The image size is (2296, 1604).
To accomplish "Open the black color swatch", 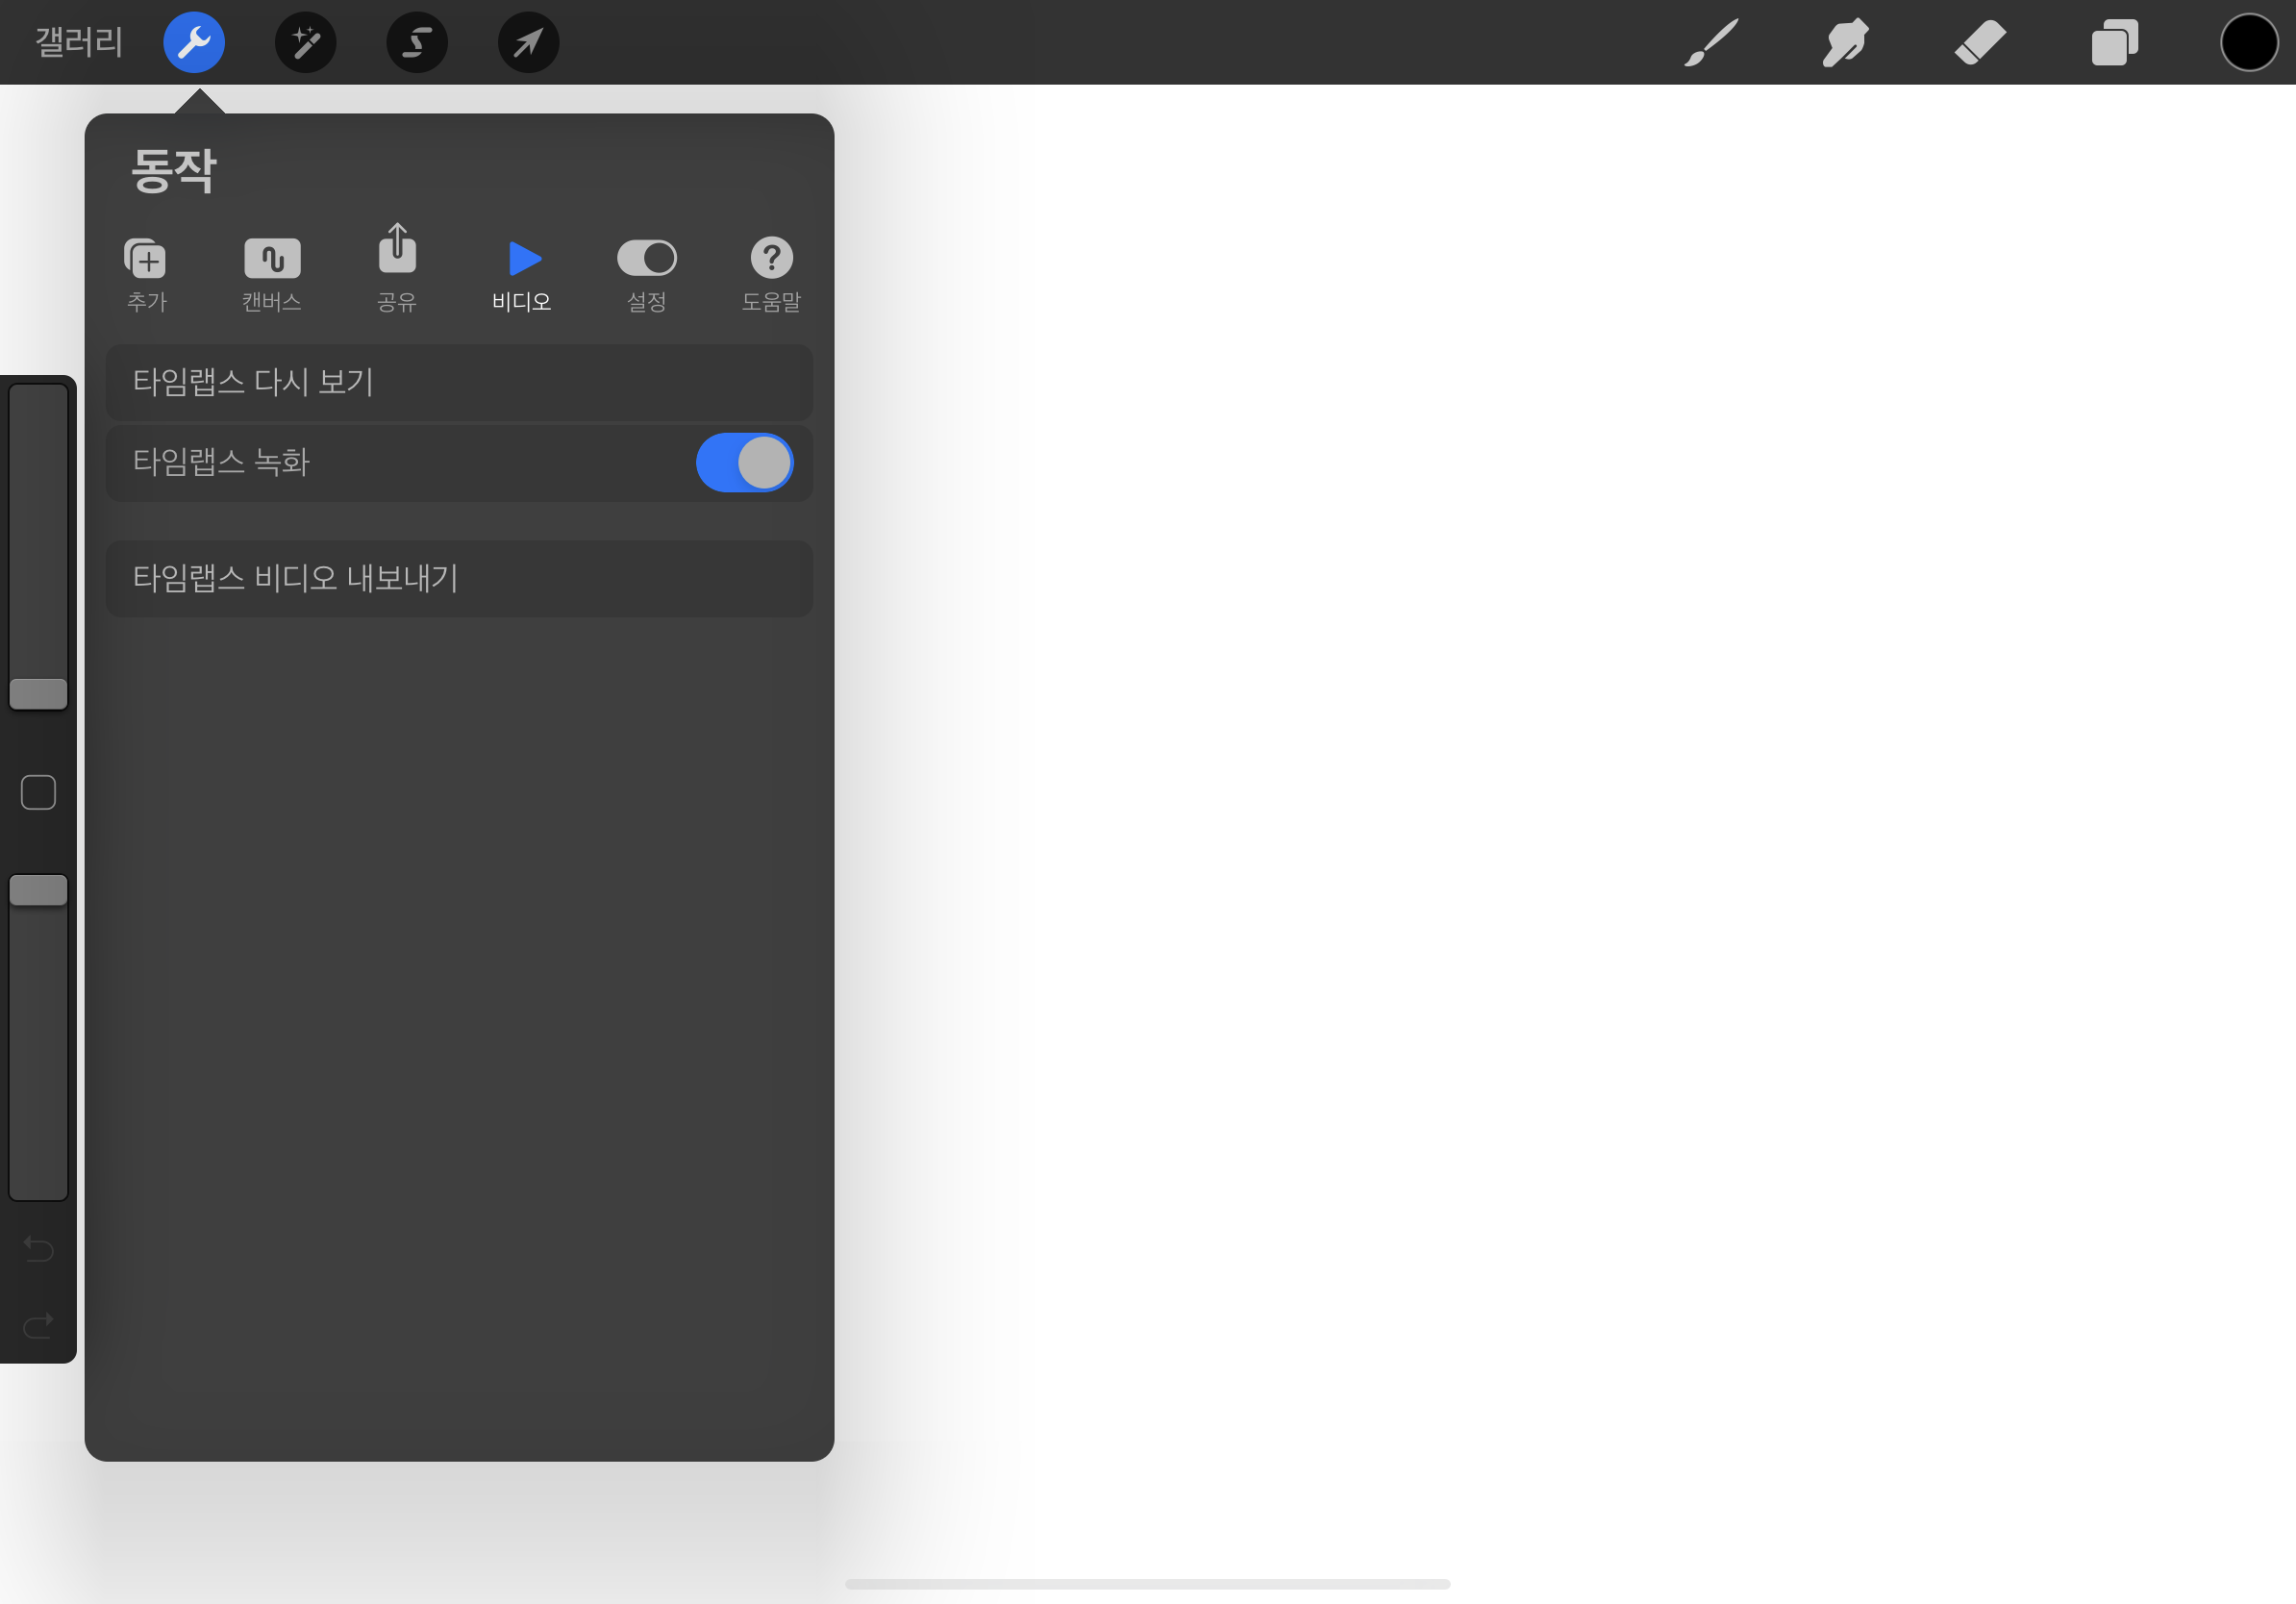I will coord(2248,43).
